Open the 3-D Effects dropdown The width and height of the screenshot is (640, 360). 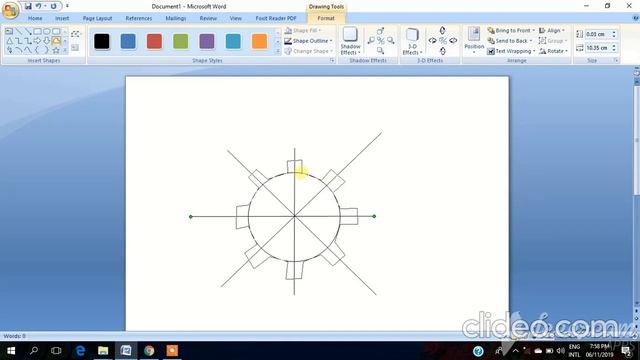point(412,41)
